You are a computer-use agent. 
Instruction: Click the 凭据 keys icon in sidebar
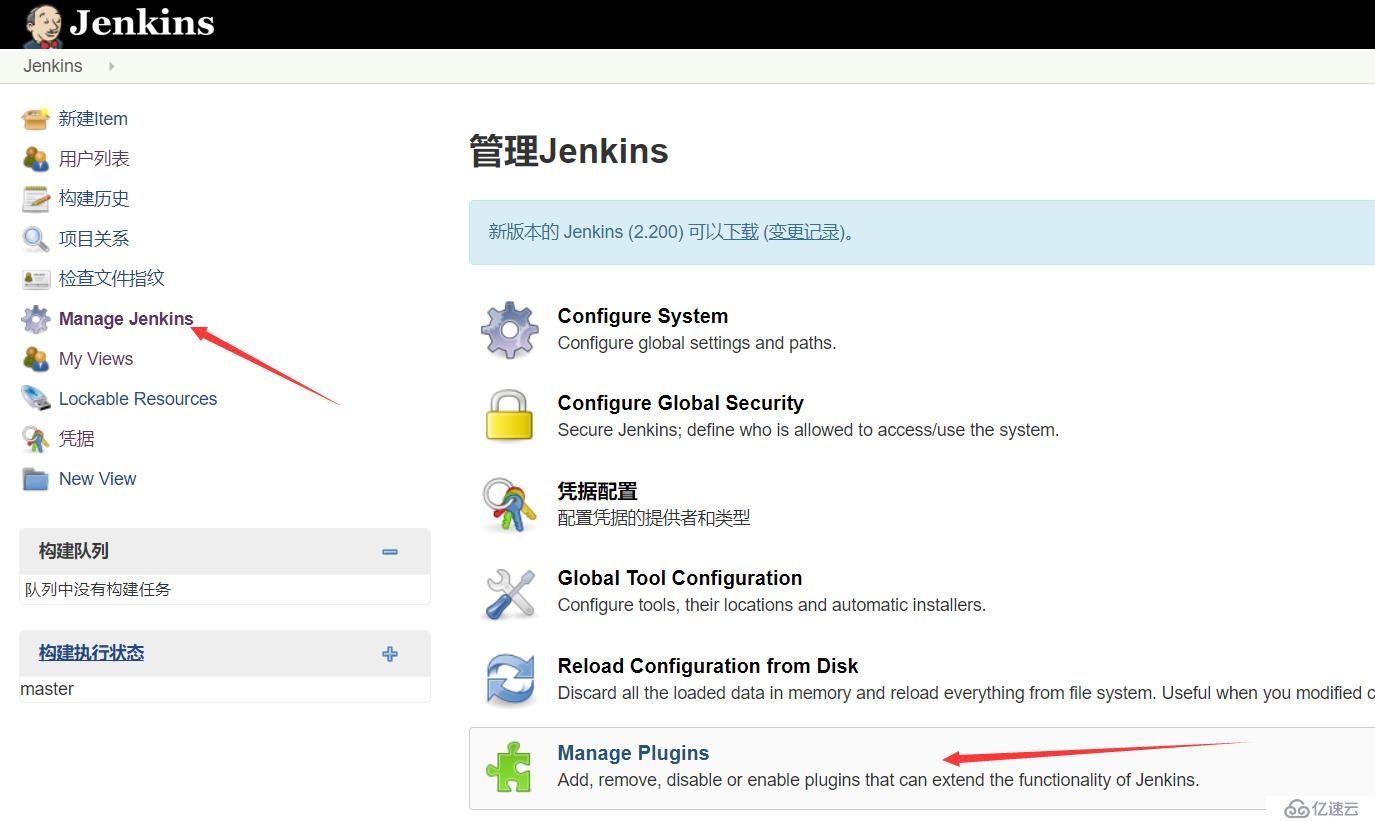(x=36, y=439)
